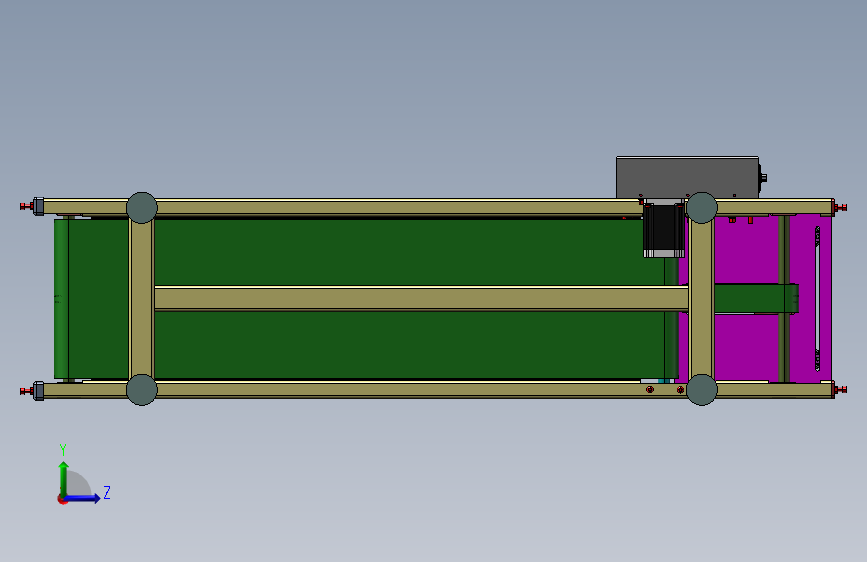The image size is (867, 562).
Task: Select the lower-left red tensioner bolt
Action: [27, 391]
